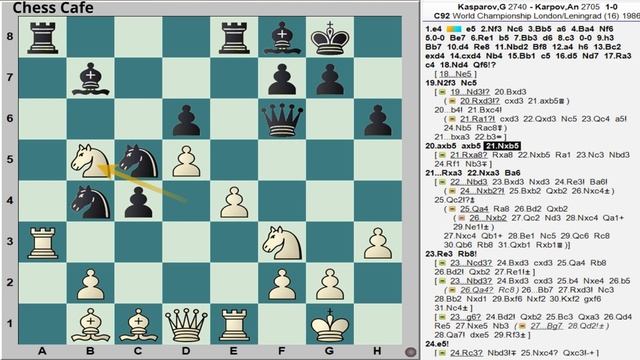
Task: Go to sub-variation move 26...Nxb2
Action: point(488,218)
